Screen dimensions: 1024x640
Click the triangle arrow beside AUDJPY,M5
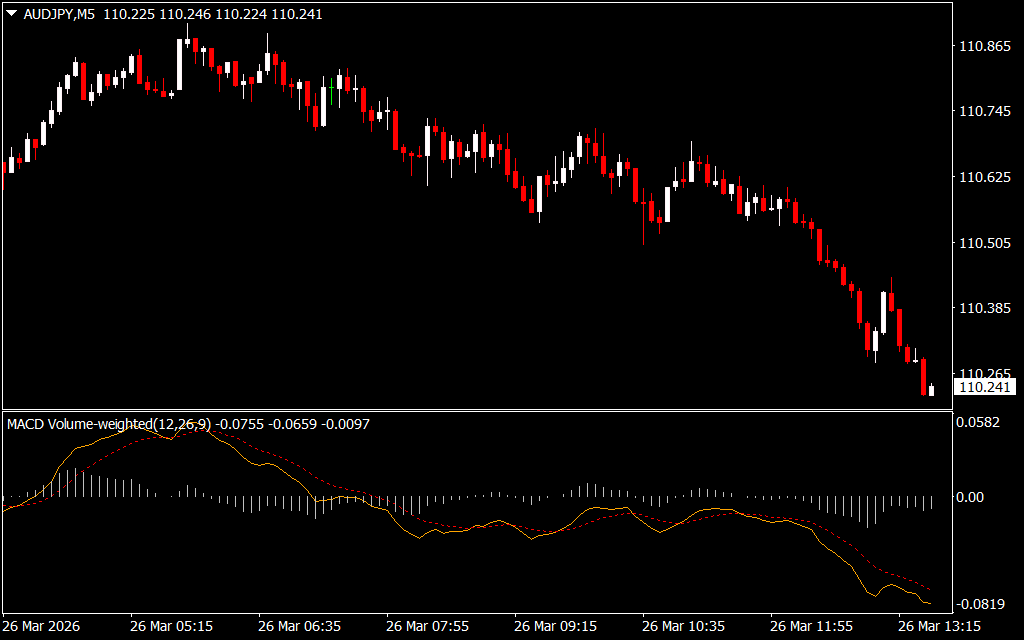click(11, 15)
